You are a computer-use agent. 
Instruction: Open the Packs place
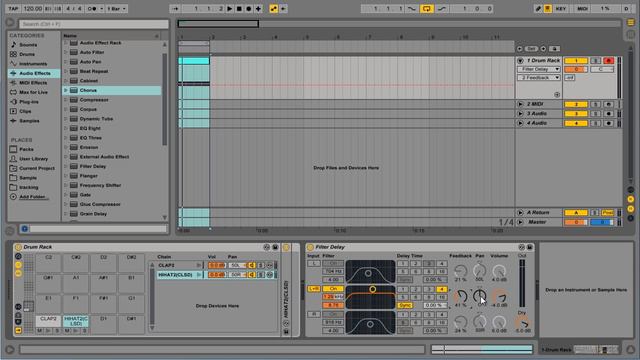26,149
